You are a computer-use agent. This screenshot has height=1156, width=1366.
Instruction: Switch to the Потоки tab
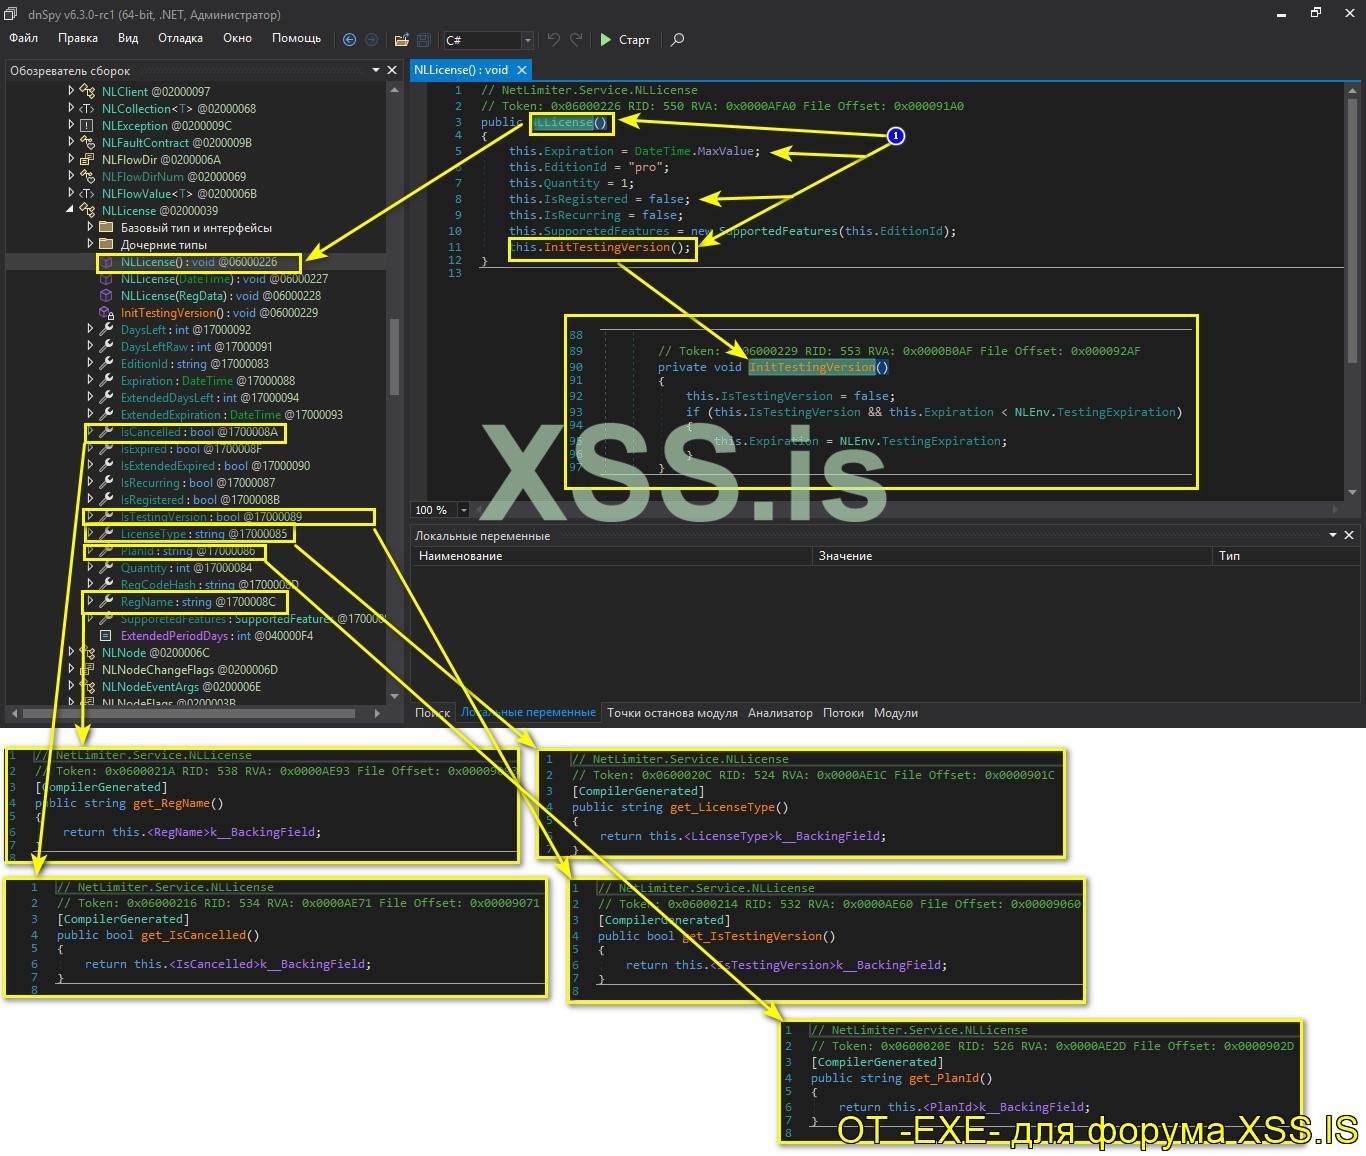click(x=843, y=713)
